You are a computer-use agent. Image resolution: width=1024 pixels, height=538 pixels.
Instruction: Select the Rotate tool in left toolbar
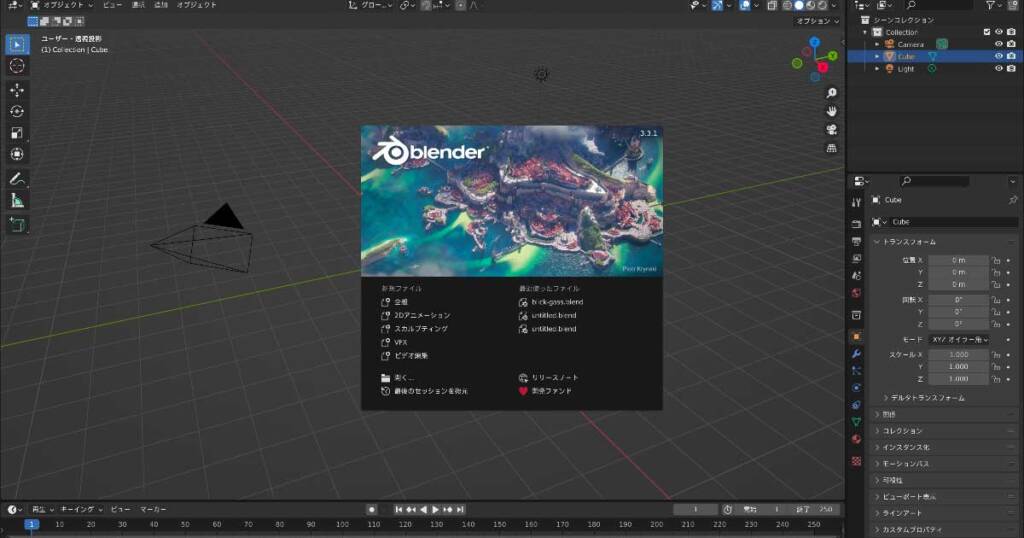(x=17, y=111)
